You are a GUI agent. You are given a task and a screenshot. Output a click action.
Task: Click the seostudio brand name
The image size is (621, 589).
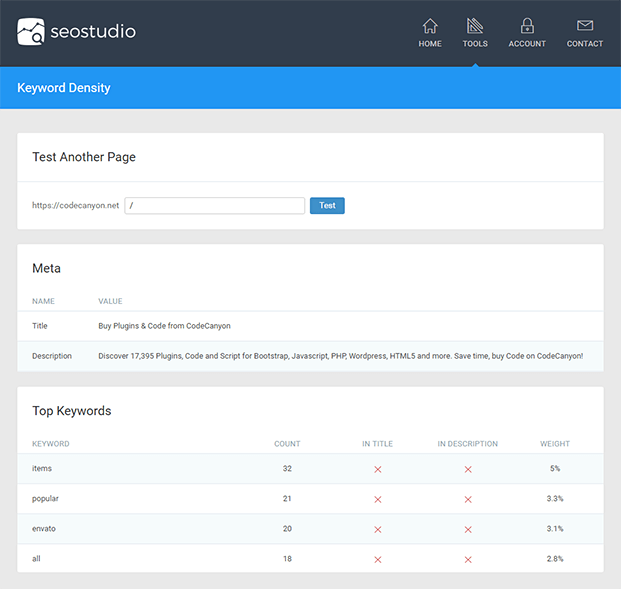[93, 32]
